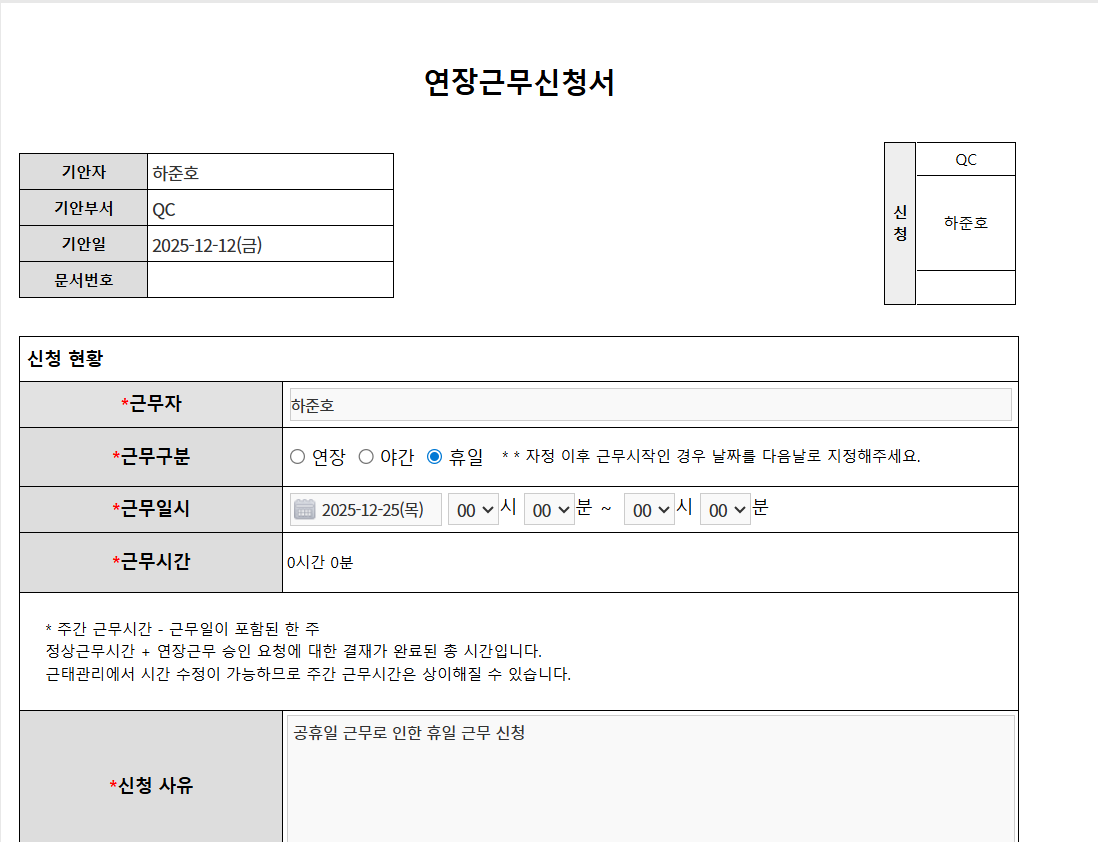Click the 근태관리에서 시간 수정 note line

click(308, 674)
